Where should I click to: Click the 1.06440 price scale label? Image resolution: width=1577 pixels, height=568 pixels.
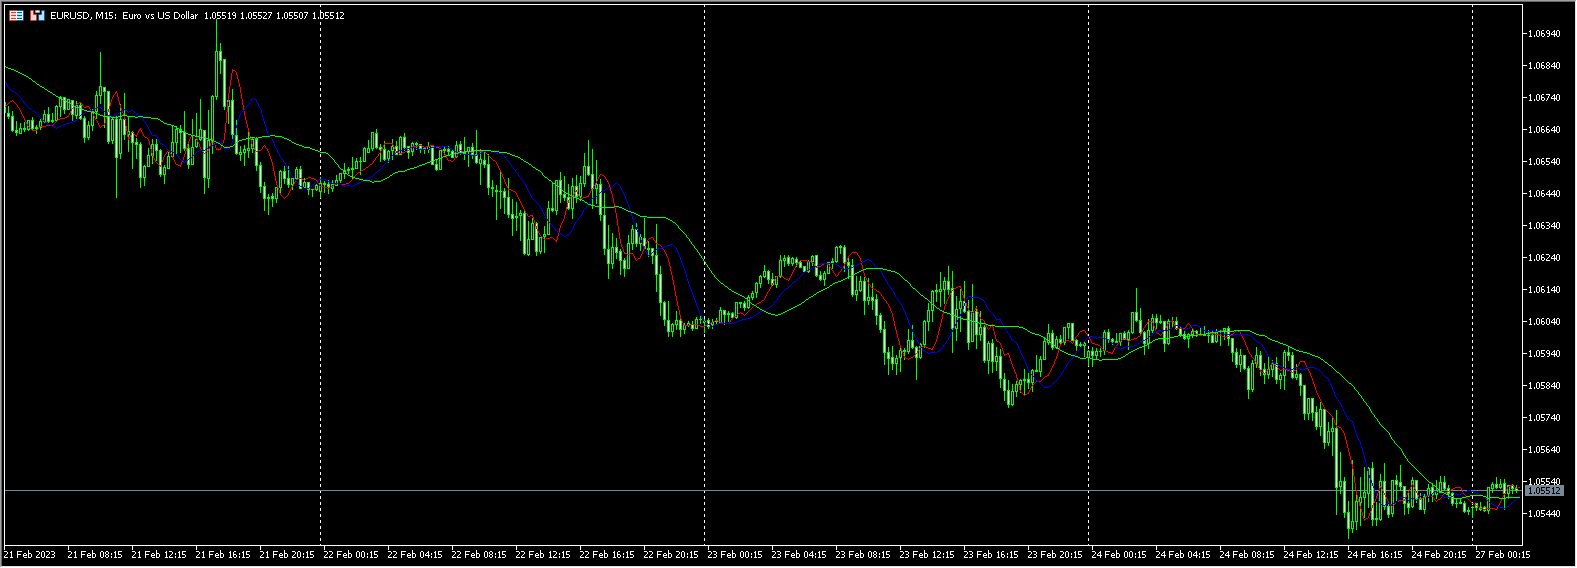(1544, 194)
